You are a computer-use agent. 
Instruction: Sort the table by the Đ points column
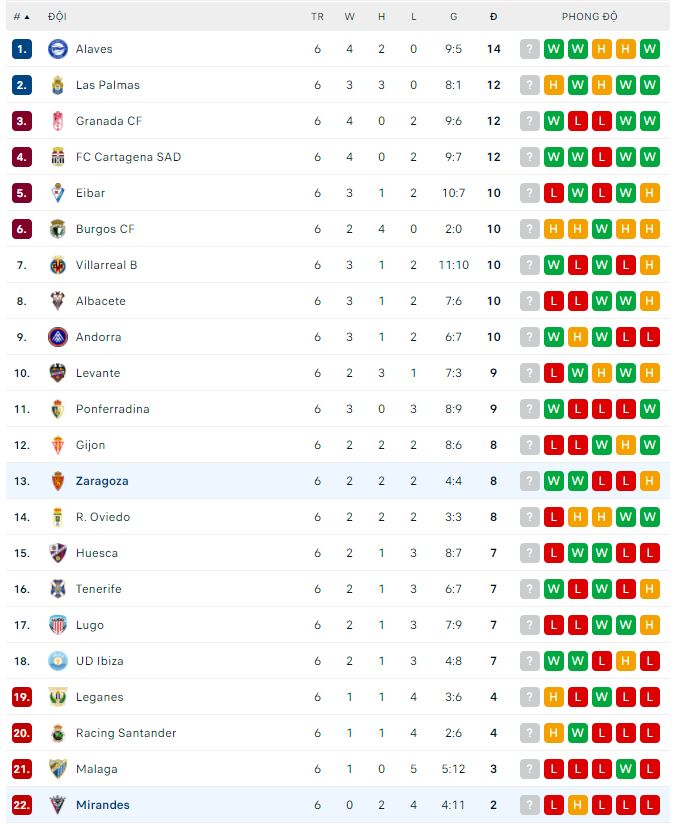pos(492,16)
